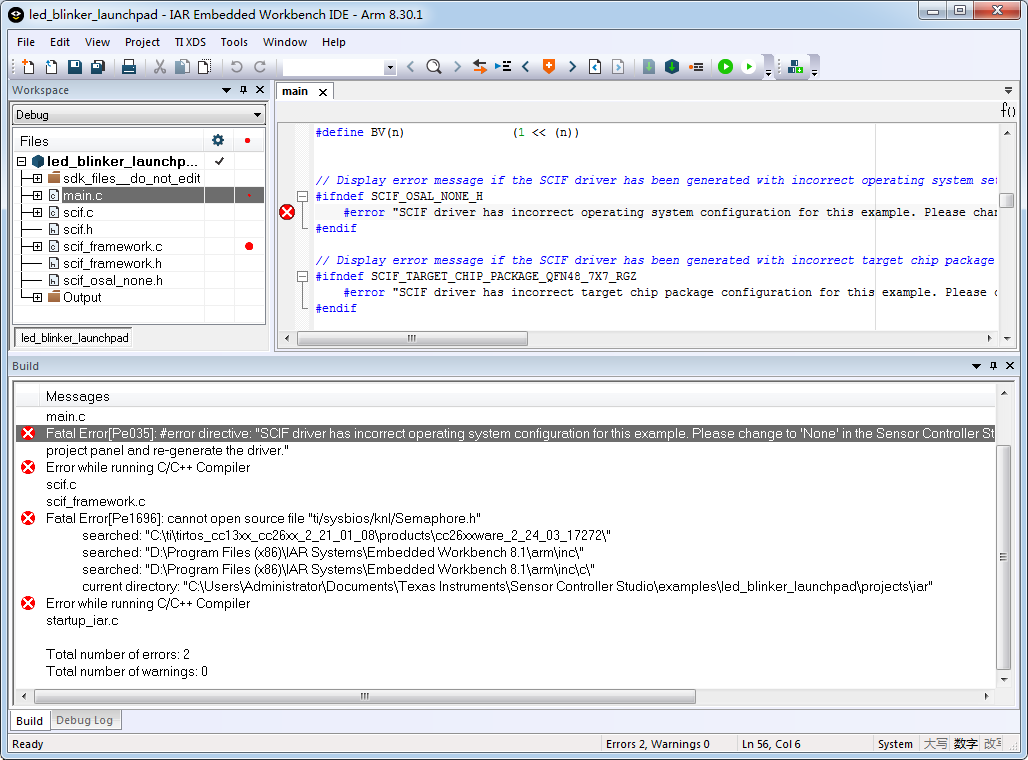Image resolution: width=1028 pixels, height=760 pixels.
Task: Select the Pe1696 Semaphore.h fatal error message
Action: (x=264, y=519)
